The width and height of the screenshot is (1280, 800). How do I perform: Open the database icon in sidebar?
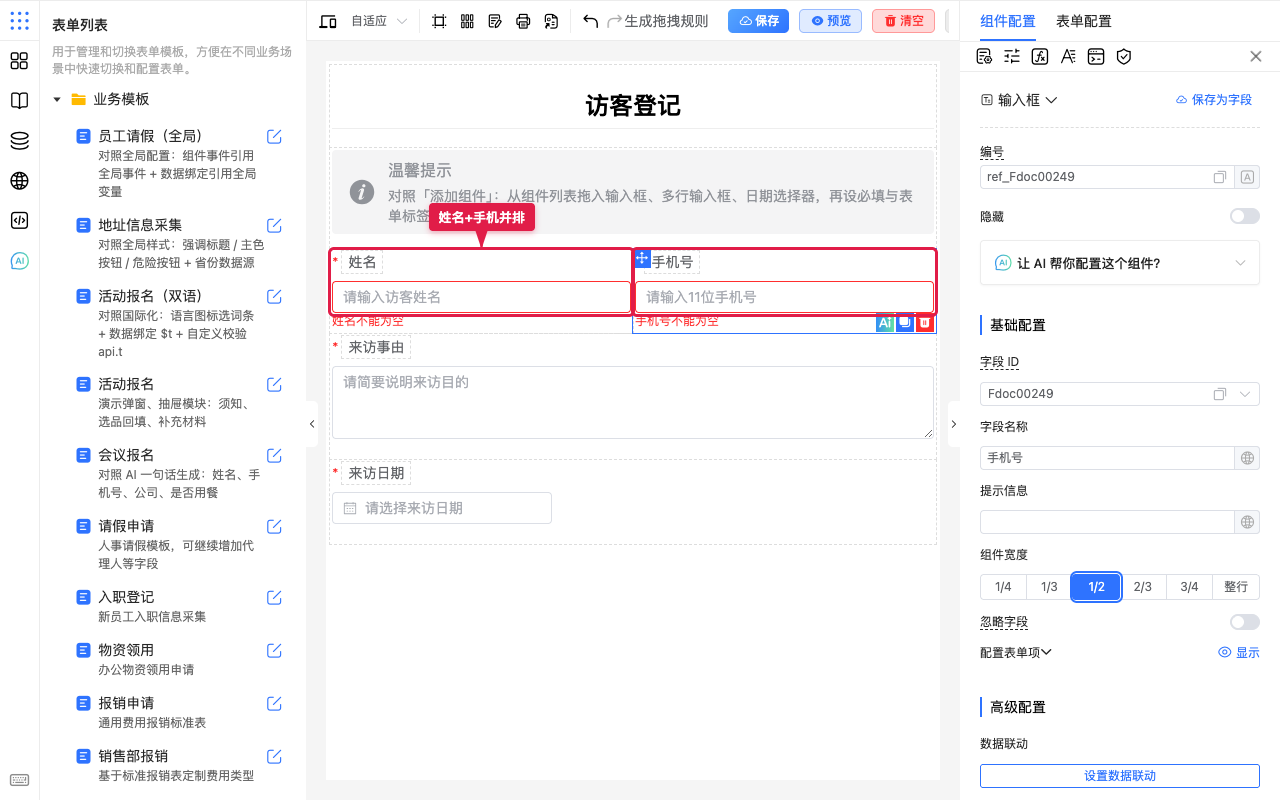19,141
